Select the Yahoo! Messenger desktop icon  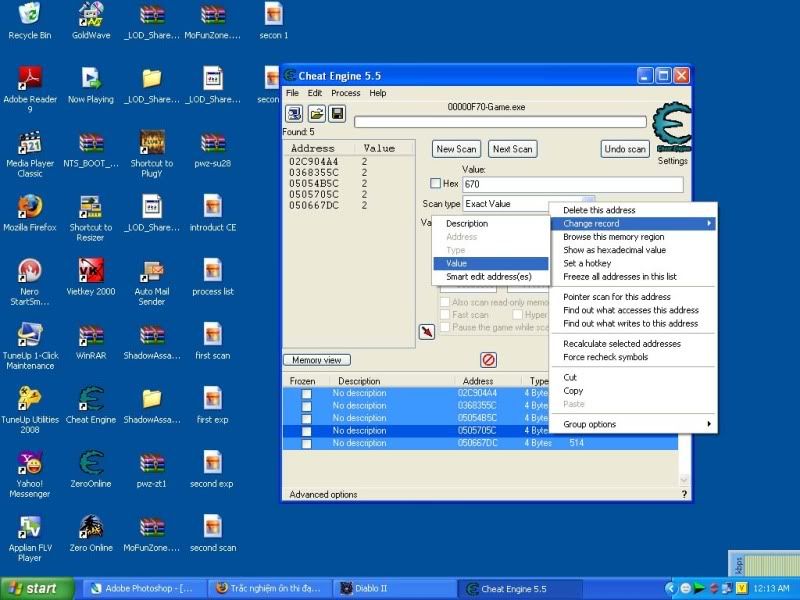30,474
